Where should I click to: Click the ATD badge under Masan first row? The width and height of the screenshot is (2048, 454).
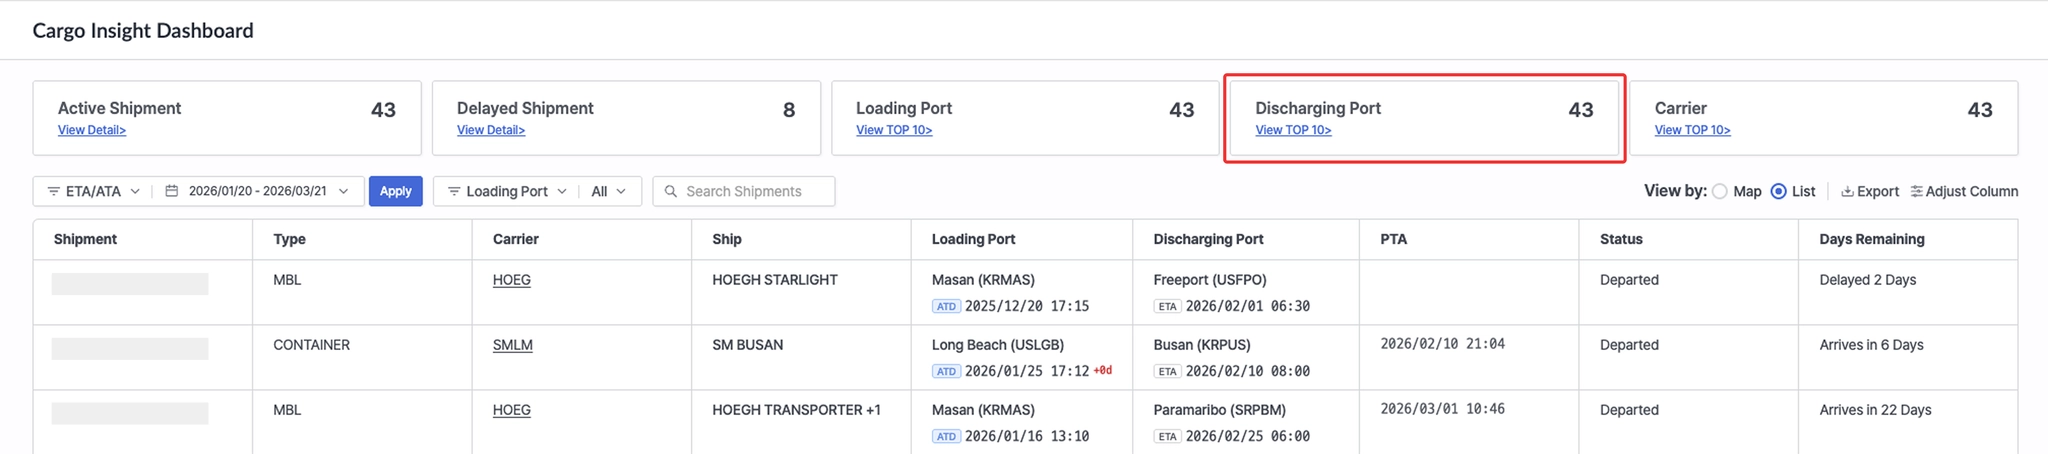tap(945, 306)
